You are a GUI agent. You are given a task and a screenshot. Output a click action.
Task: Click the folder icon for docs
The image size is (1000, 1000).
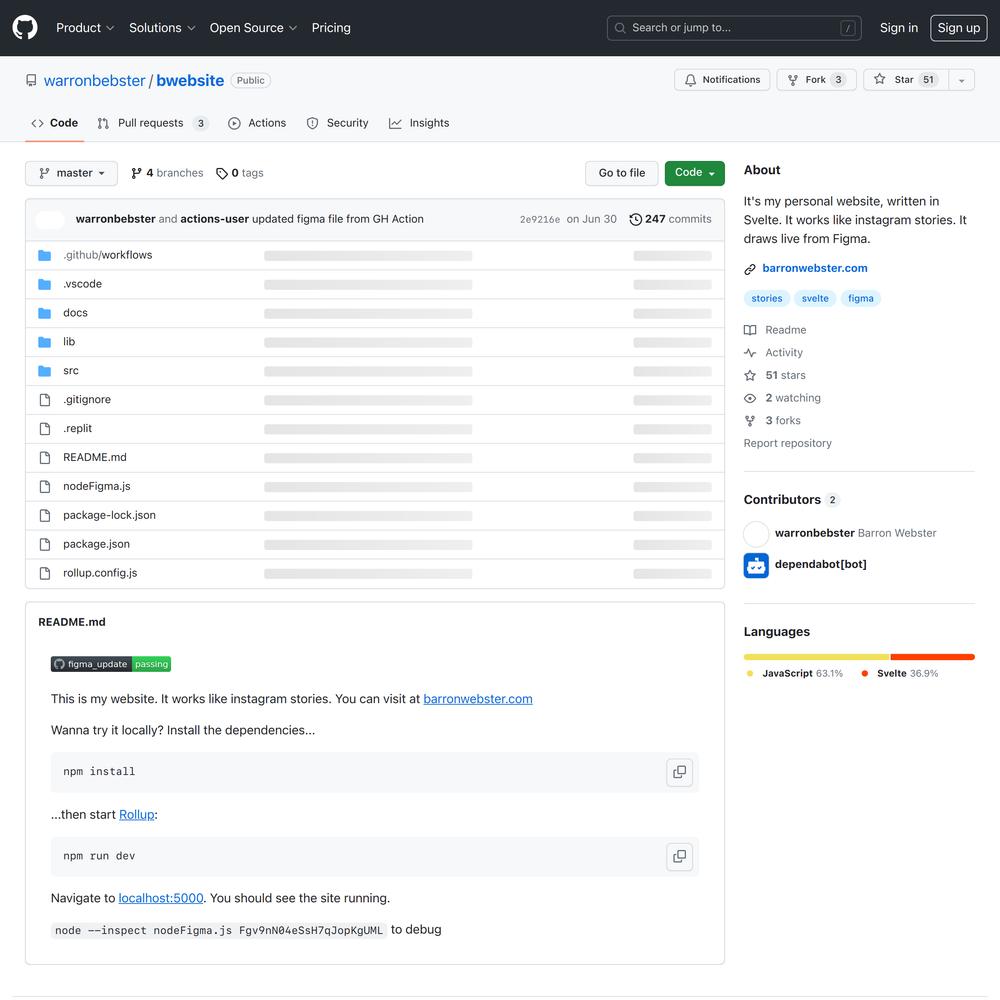45,313
